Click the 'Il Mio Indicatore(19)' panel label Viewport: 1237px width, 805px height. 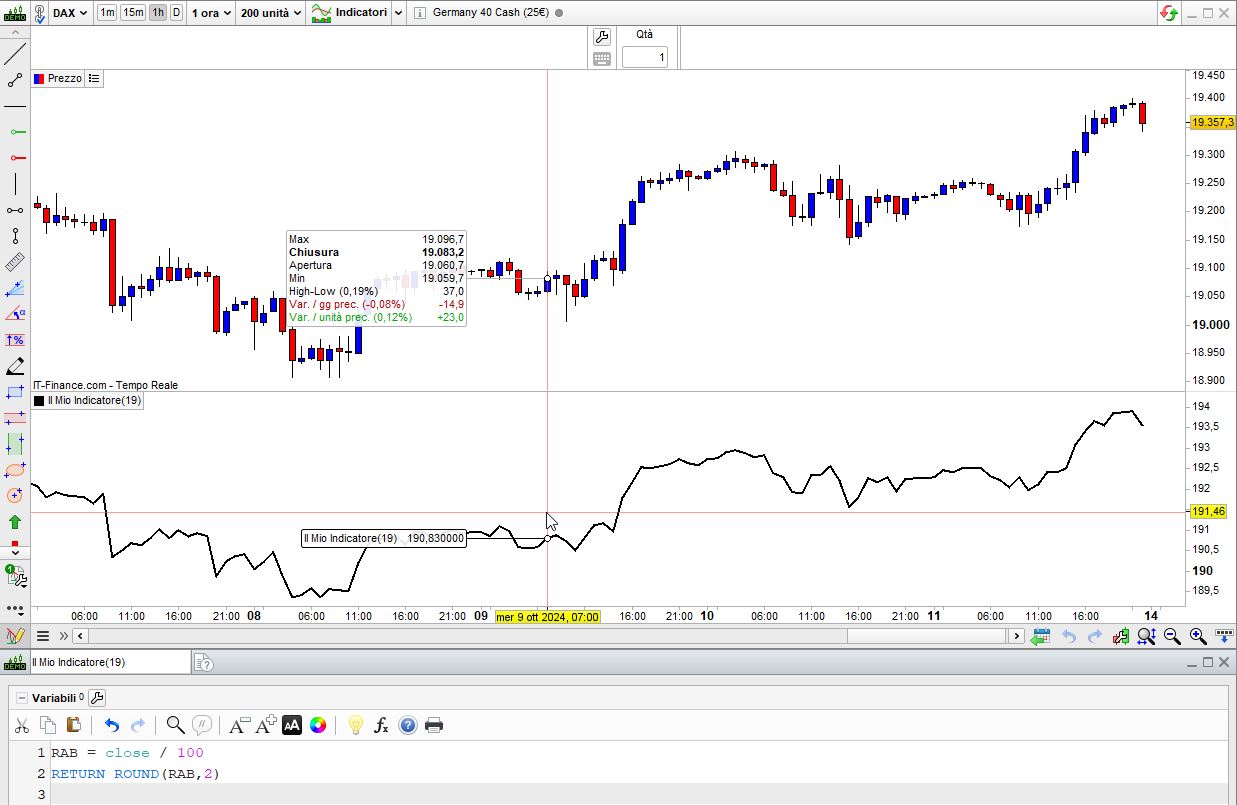(x=94, y=400)
